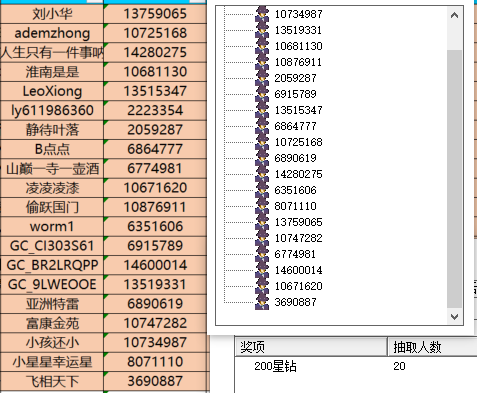Click the user icon beside 6864777 in the list
Image resolution: width=477 pixels, height=393 pixels.
(x=262, y=126)
